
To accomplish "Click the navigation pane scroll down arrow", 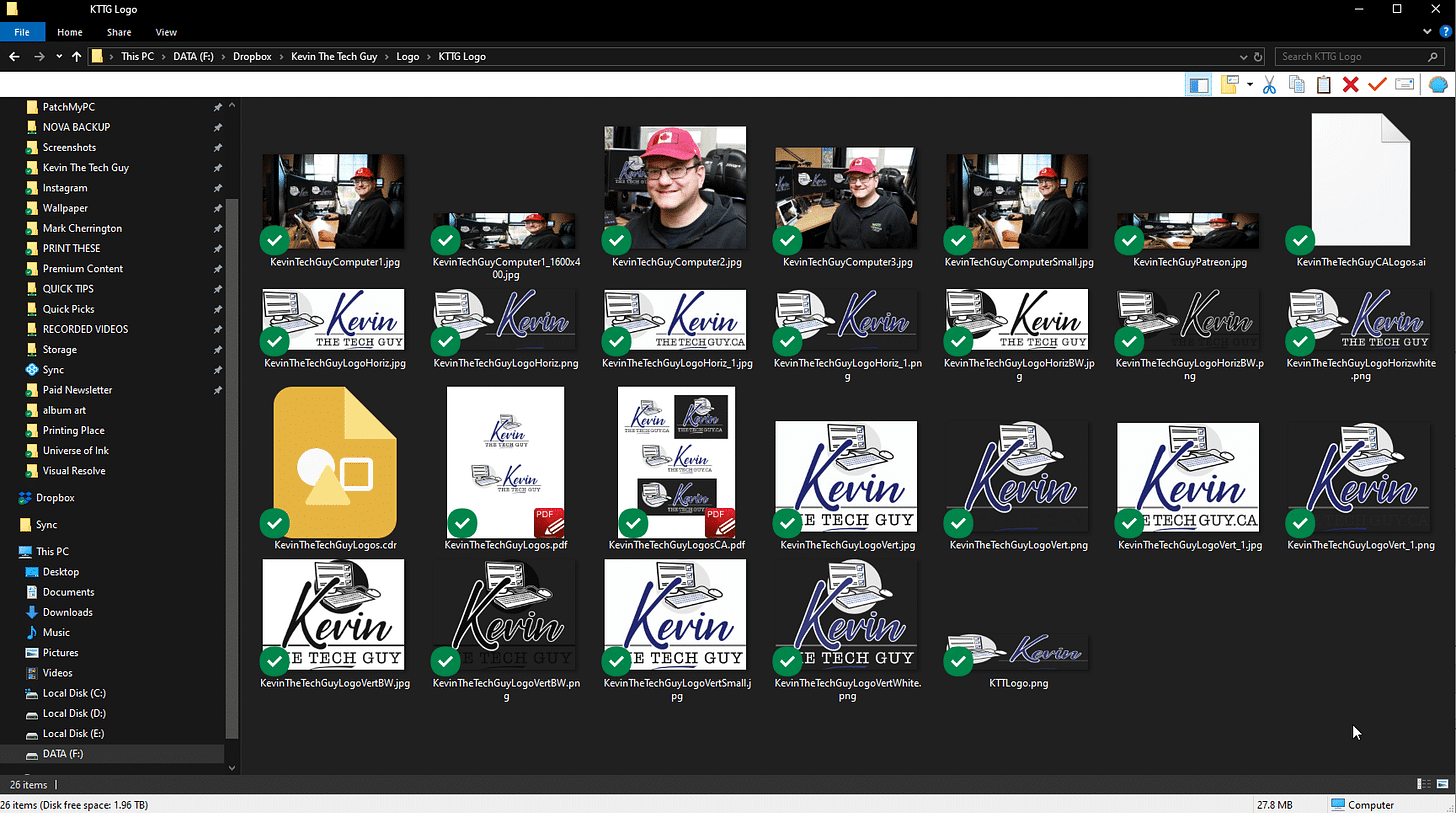I will [x=233, y=767].
